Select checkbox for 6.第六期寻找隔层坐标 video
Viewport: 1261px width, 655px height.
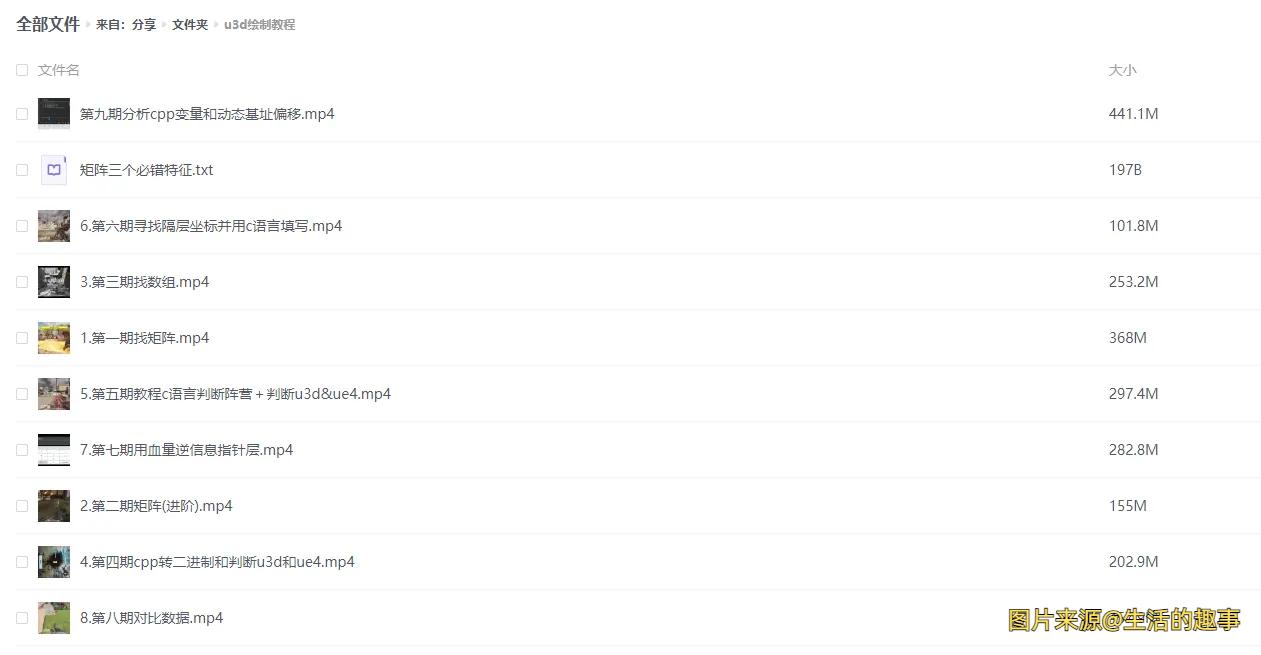(x=22, y=226)
